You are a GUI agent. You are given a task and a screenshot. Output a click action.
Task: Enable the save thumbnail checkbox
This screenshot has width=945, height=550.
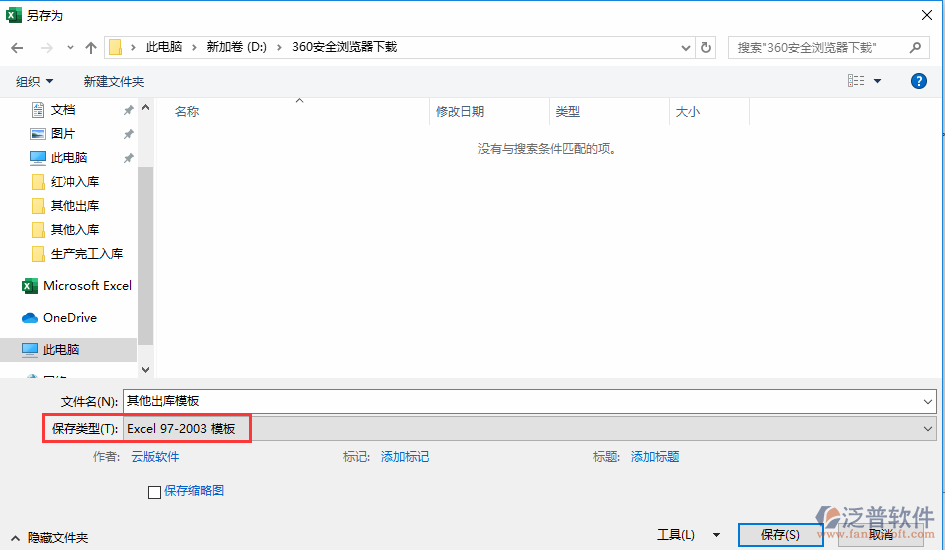click(154, 492)
